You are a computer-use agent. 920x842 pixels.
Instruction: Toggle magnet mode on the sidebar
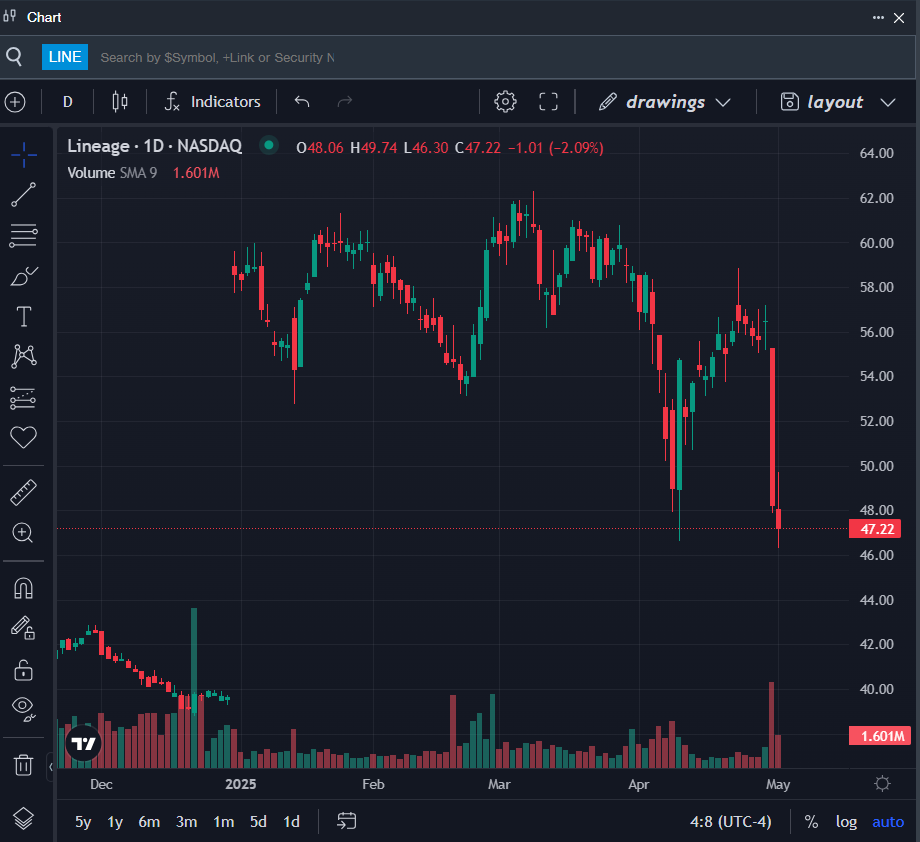pos(23,588)
